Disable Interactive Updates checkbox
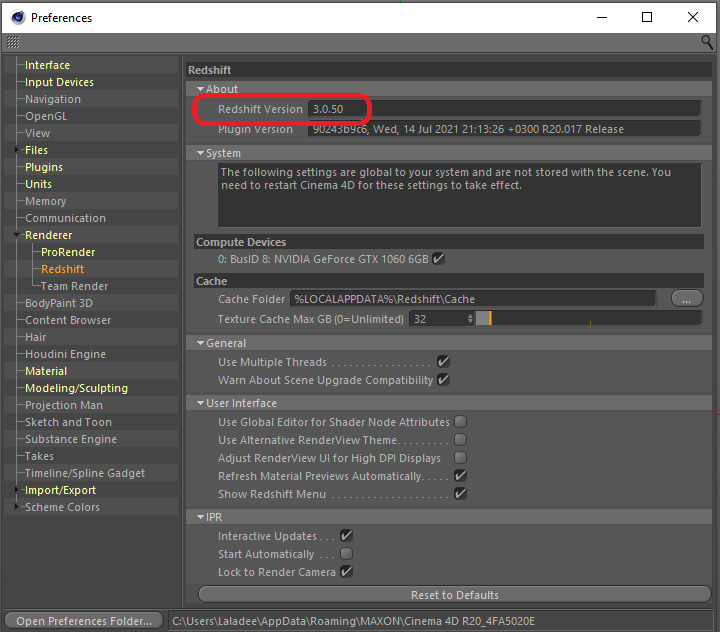The height and width of the screenshot is (632, 720). [346, 536]
